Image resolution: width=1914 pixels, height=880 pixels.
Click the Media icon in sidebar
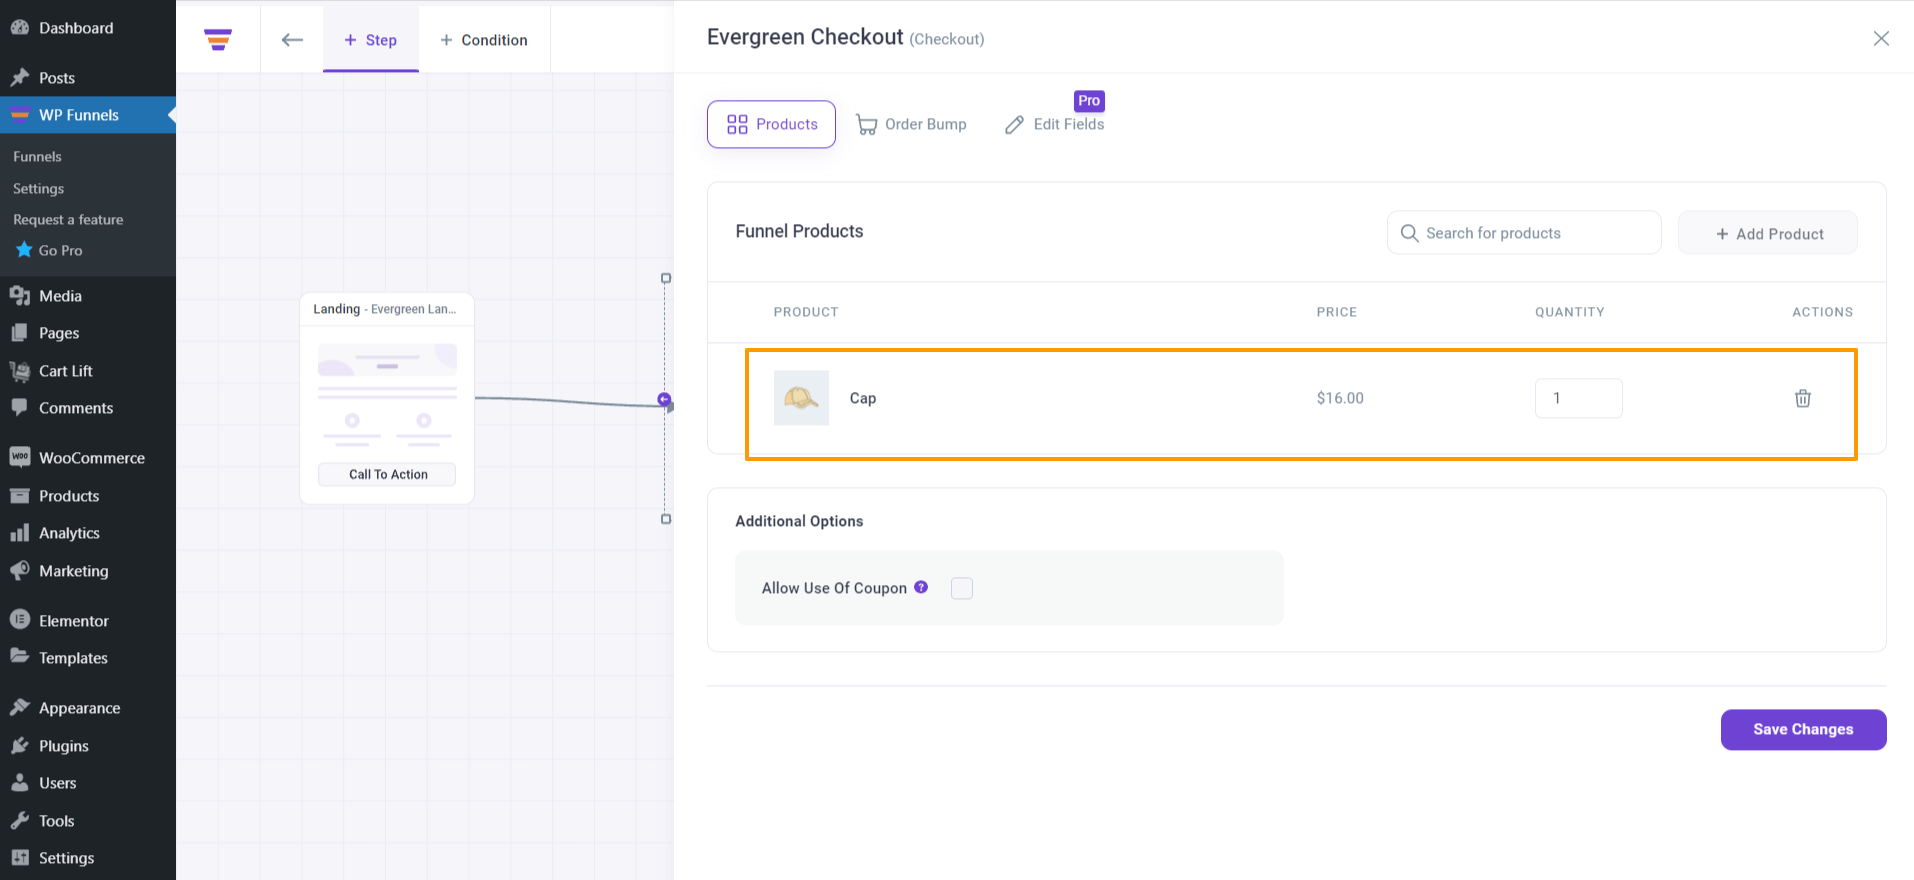click(x=20, y=296)
